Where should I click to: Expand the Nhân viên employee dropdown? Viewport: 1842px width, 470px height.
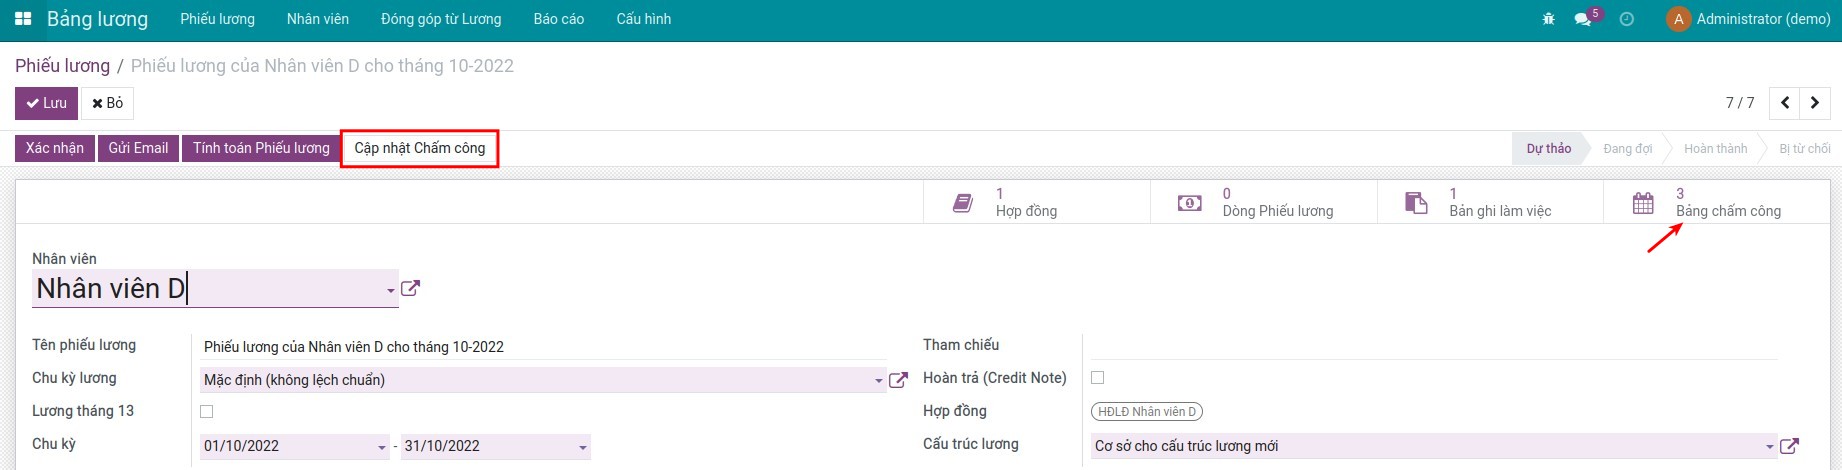[390, 291]
